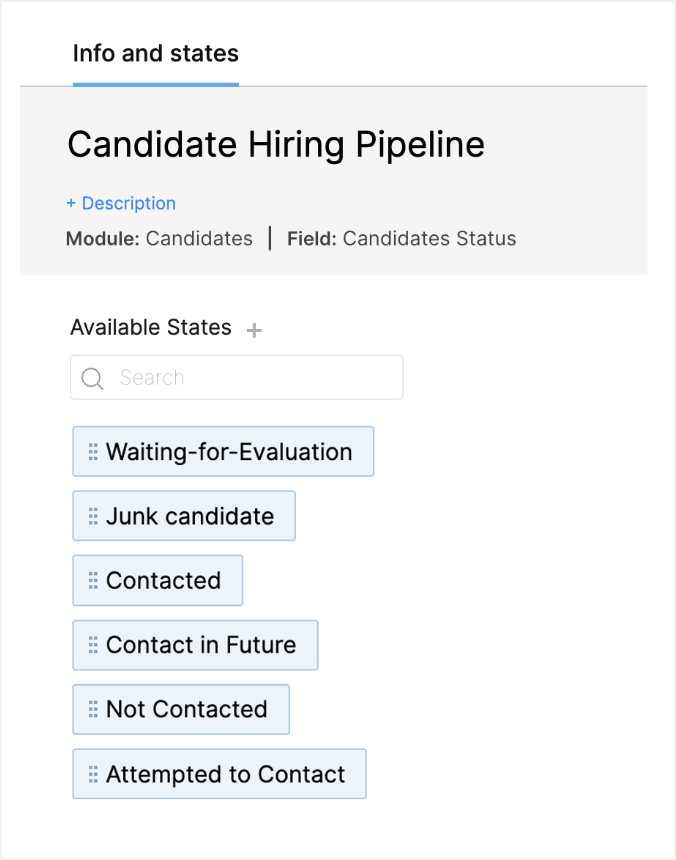676x860 pixels.
Task: Switch to the Info and states tab
Action: tap(156, 53)
